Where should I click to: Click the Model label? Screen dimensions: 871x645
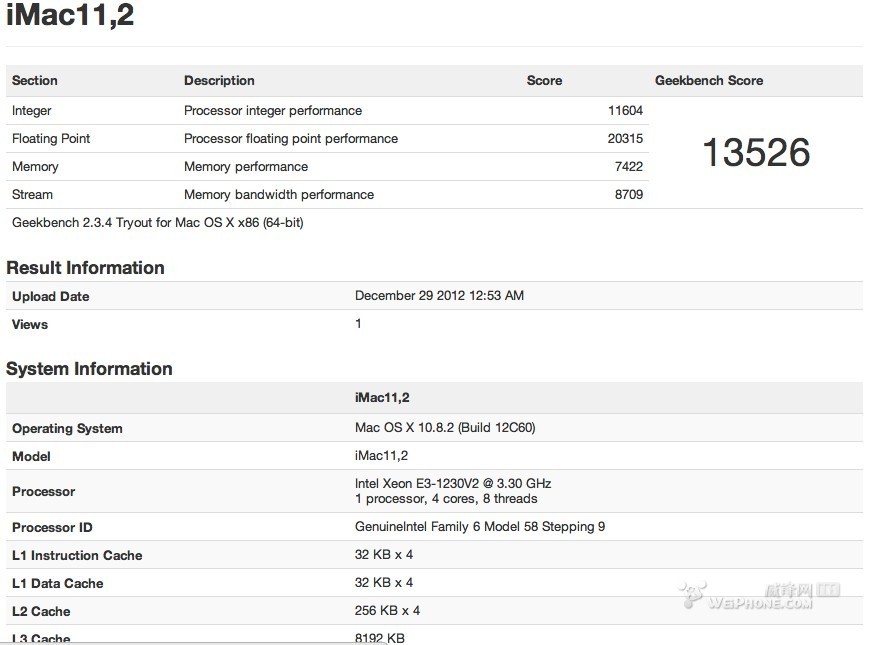pyautogui.click(x=31, y=457)
